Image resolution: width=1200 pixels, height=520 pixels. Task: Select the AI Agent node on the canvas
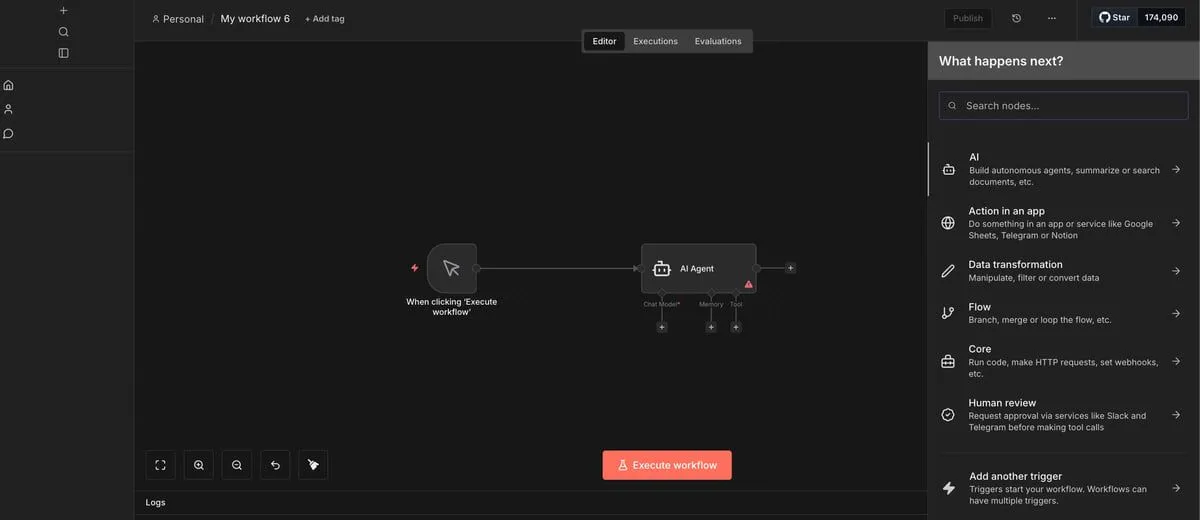coord(698,268)
